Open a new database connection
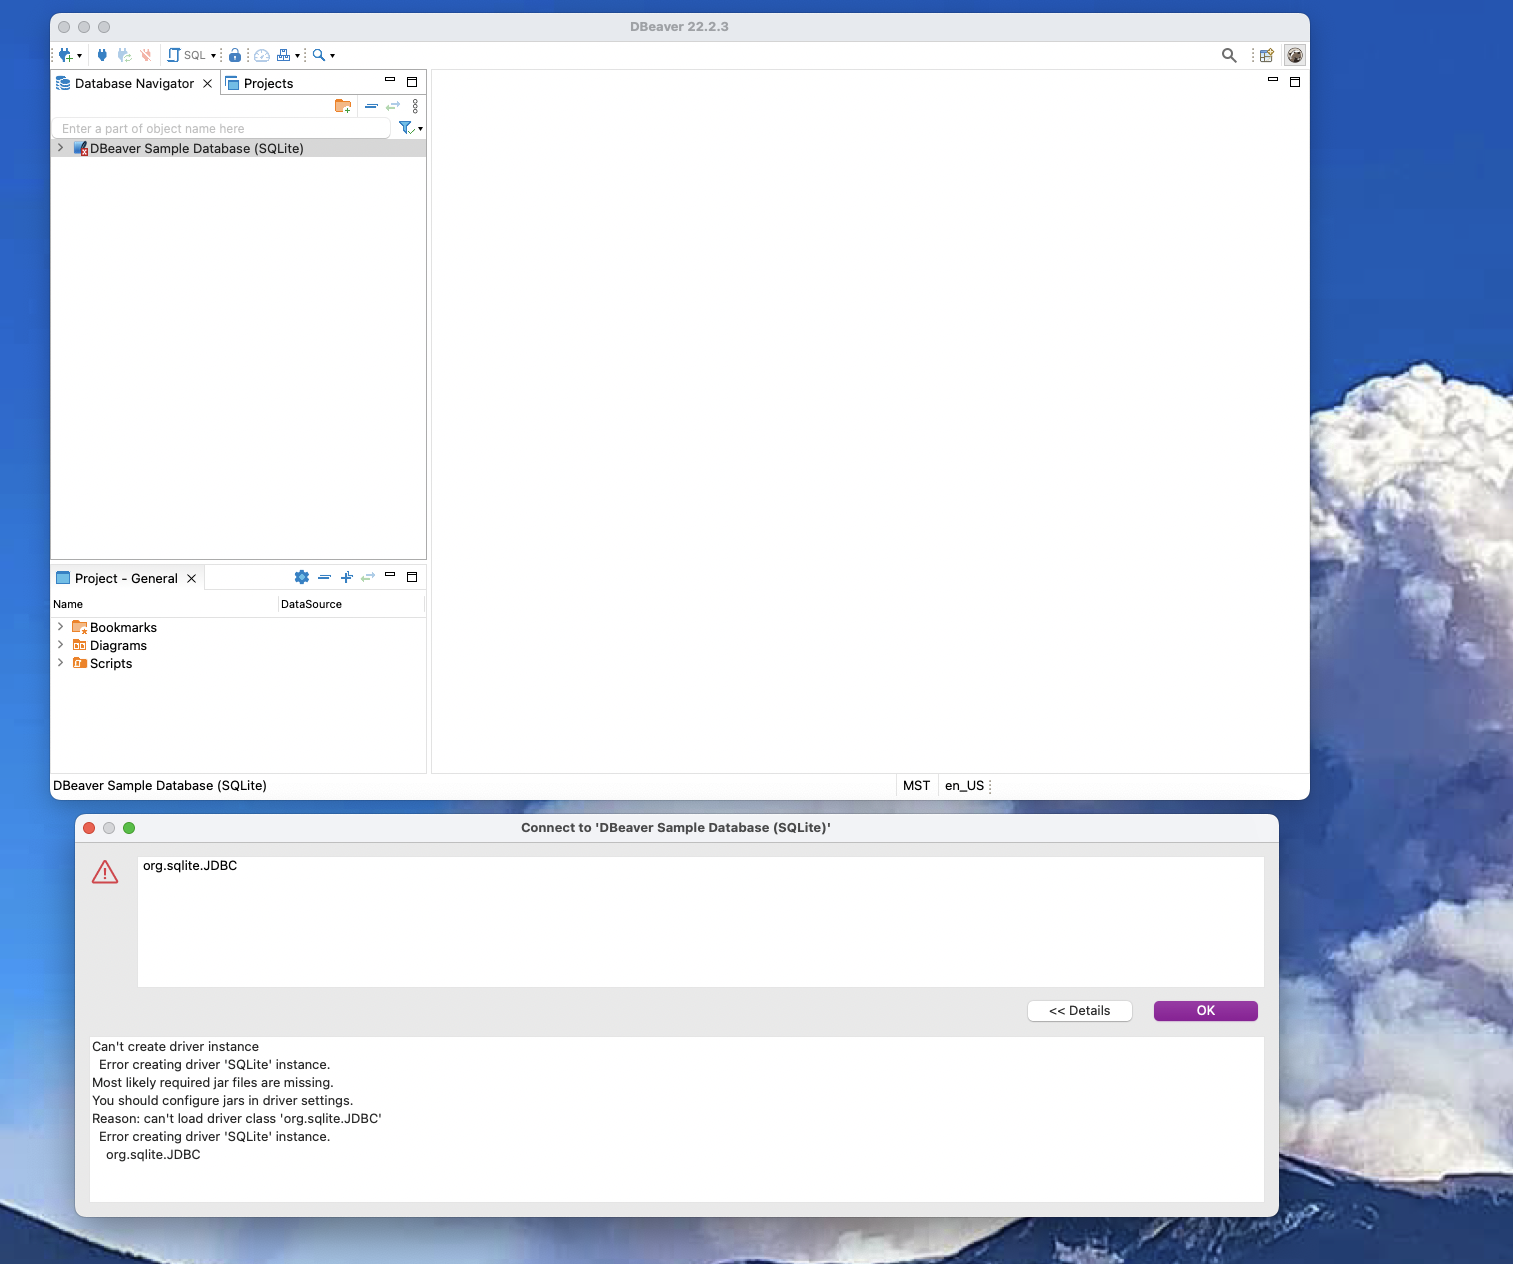The height and width of the screenshot is (1264, 1513). [64, 55]
